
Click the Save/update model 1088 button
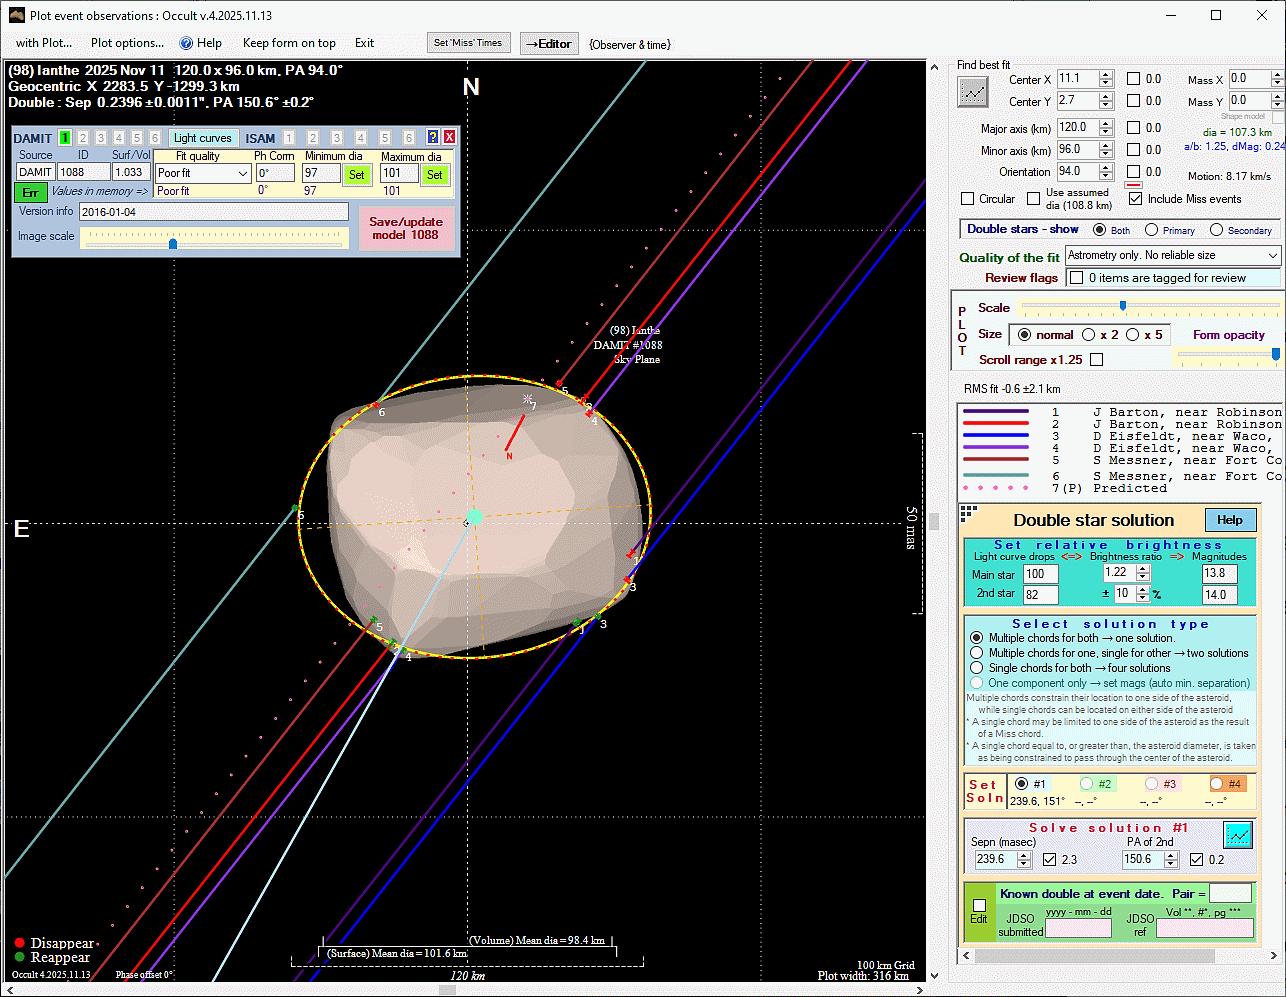coord(405,228)
